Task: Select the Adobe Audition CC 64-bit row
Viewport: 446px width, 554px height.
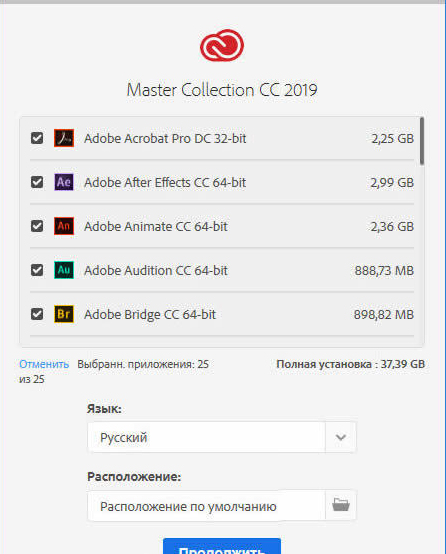Action: coord(222,270)
